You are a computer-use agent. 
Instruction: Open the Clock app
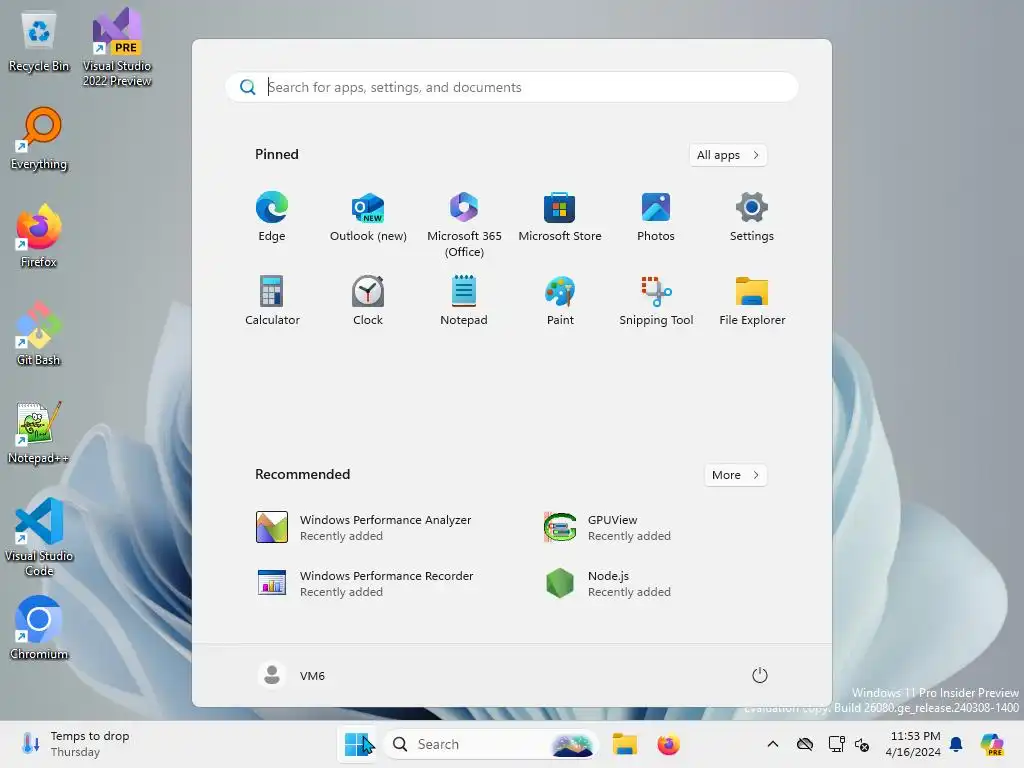click(368, 300)
